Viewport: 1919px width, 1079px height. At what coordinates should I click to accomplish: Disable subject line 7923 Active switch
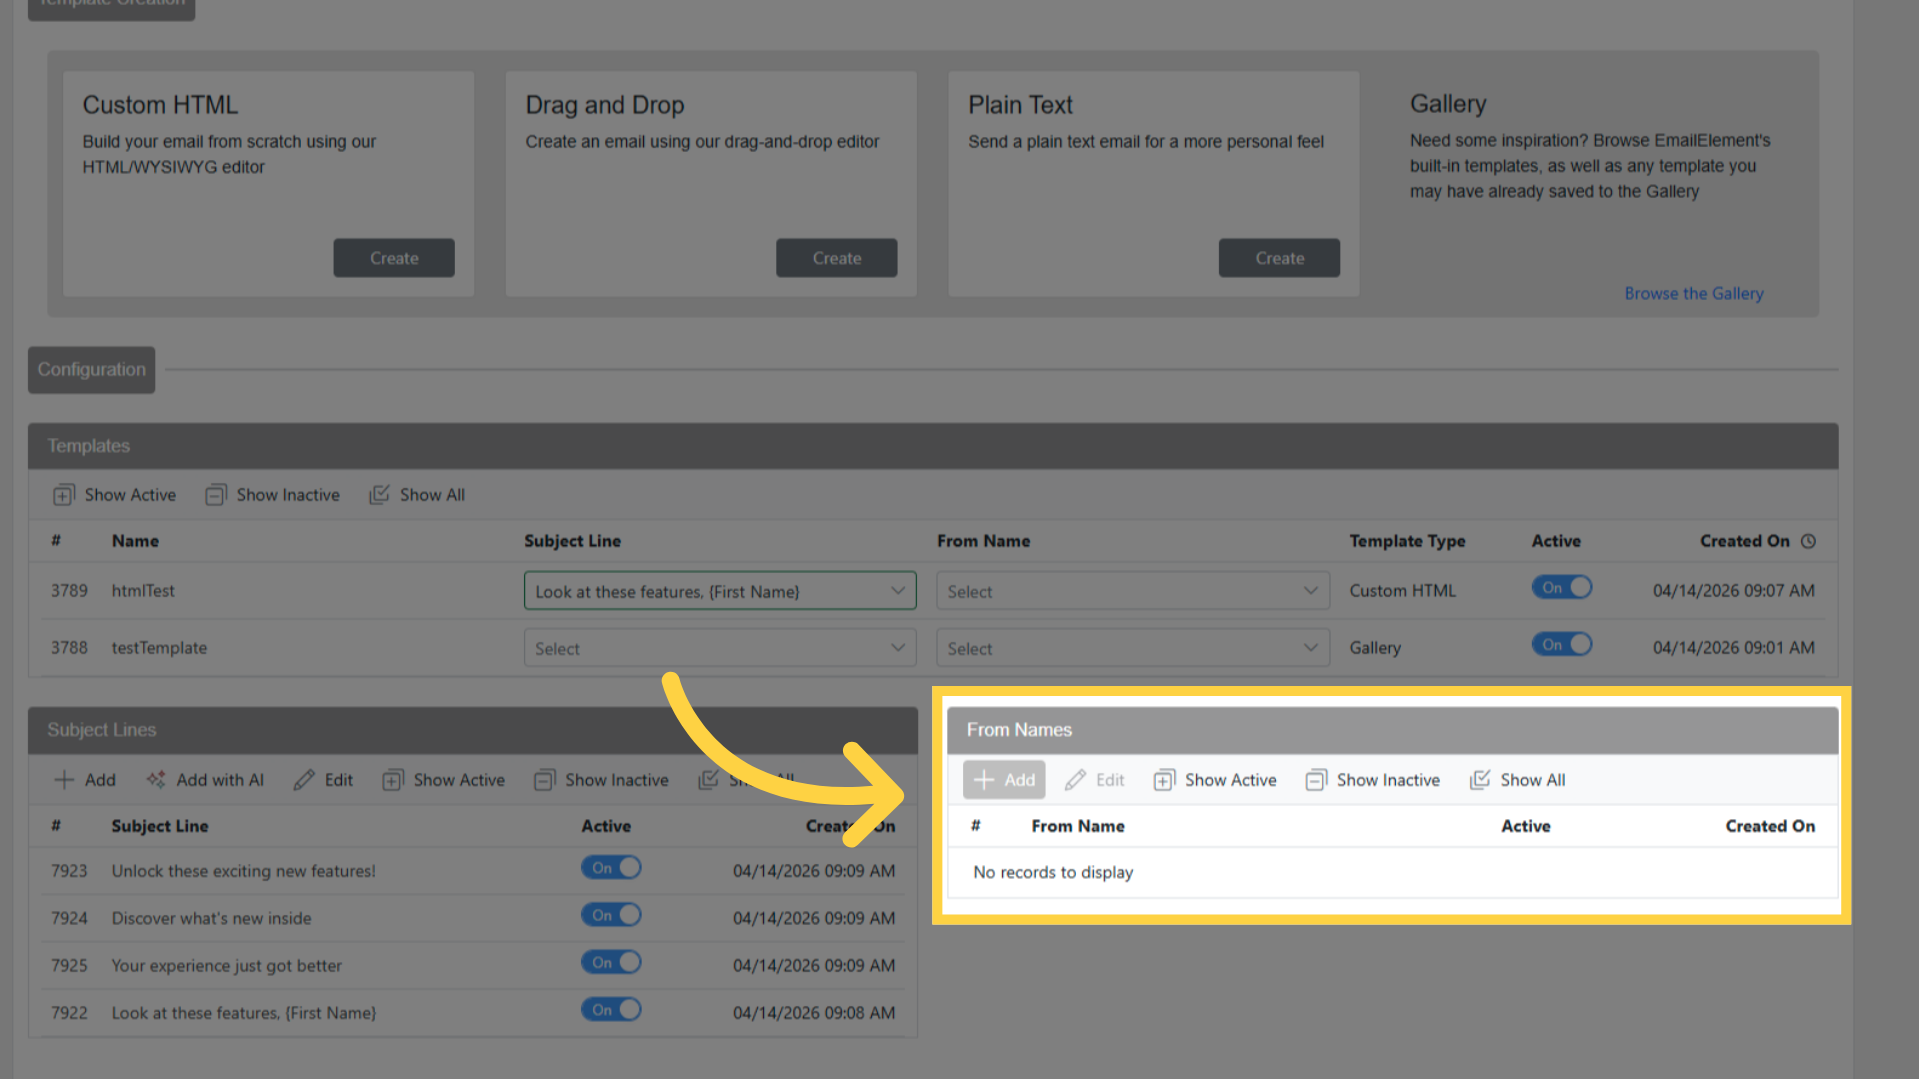611,868
